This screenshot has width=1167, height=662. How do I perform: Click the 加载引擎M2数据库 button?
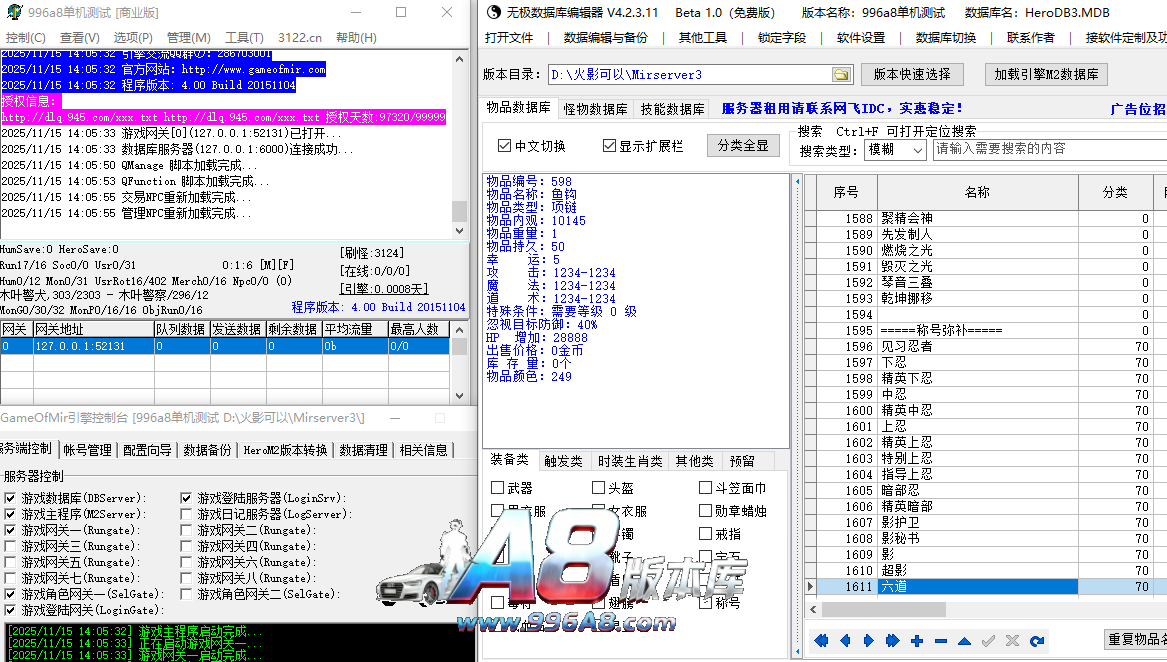click(1045, 75)
